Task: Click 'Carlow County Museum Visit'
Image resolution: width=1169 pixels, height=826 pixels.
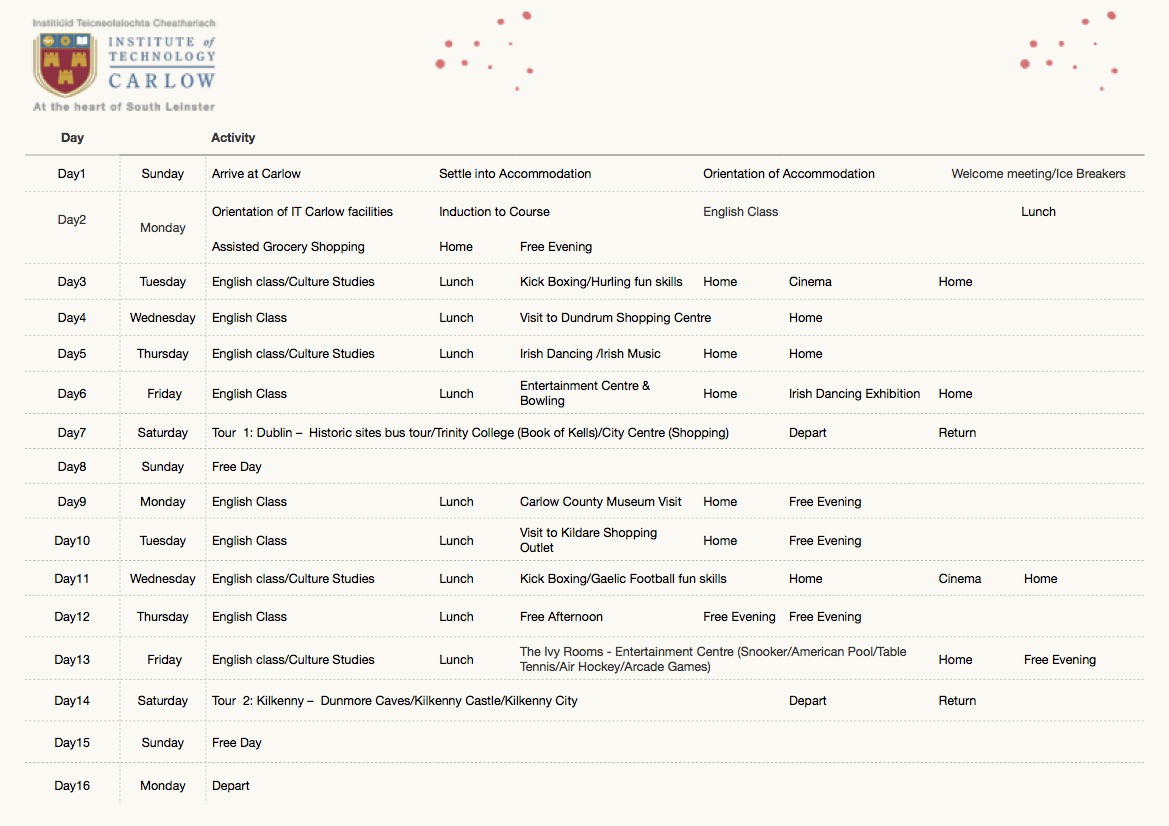Action: click(600, 502)
